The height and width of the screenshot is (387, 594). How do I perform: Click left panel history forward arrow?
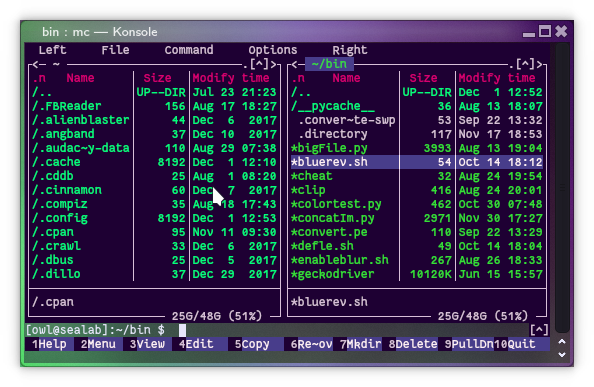[274, 64]
